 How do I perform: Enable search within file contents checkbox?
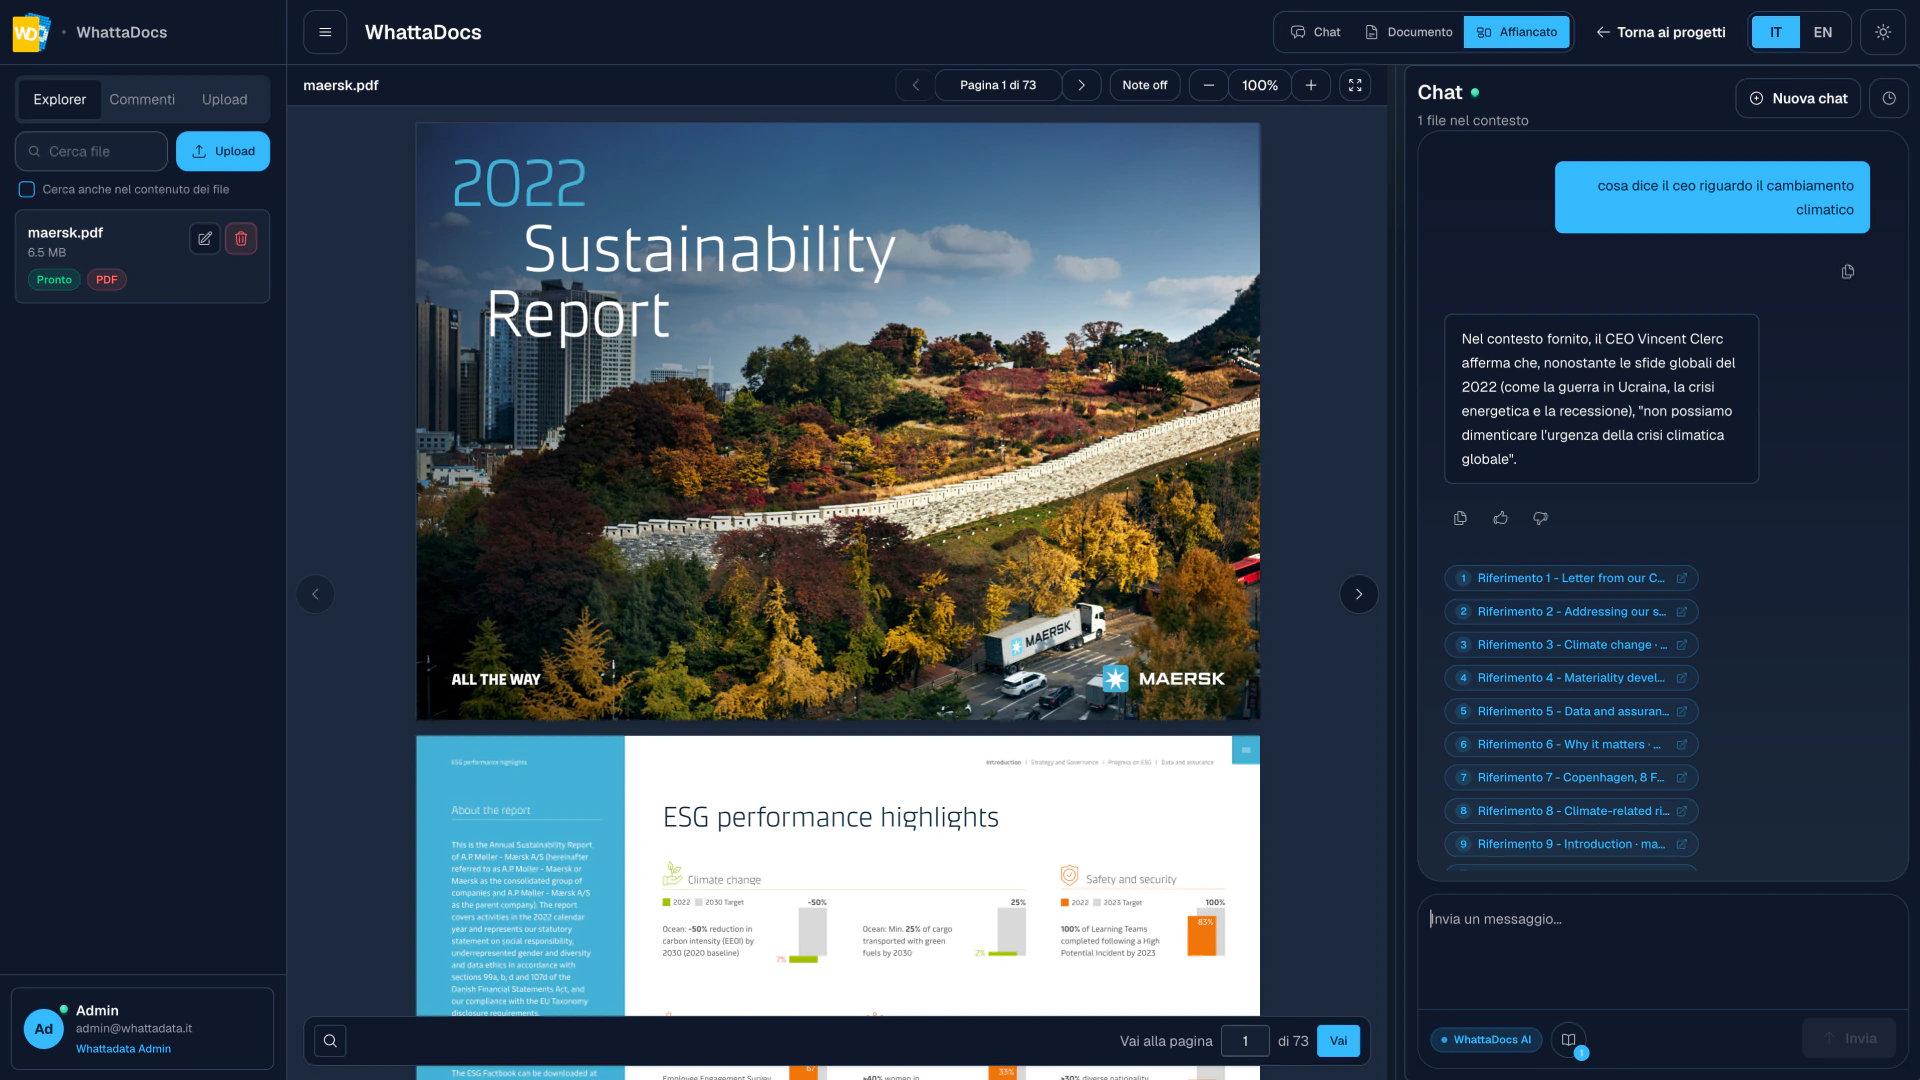tap(27, 189)
